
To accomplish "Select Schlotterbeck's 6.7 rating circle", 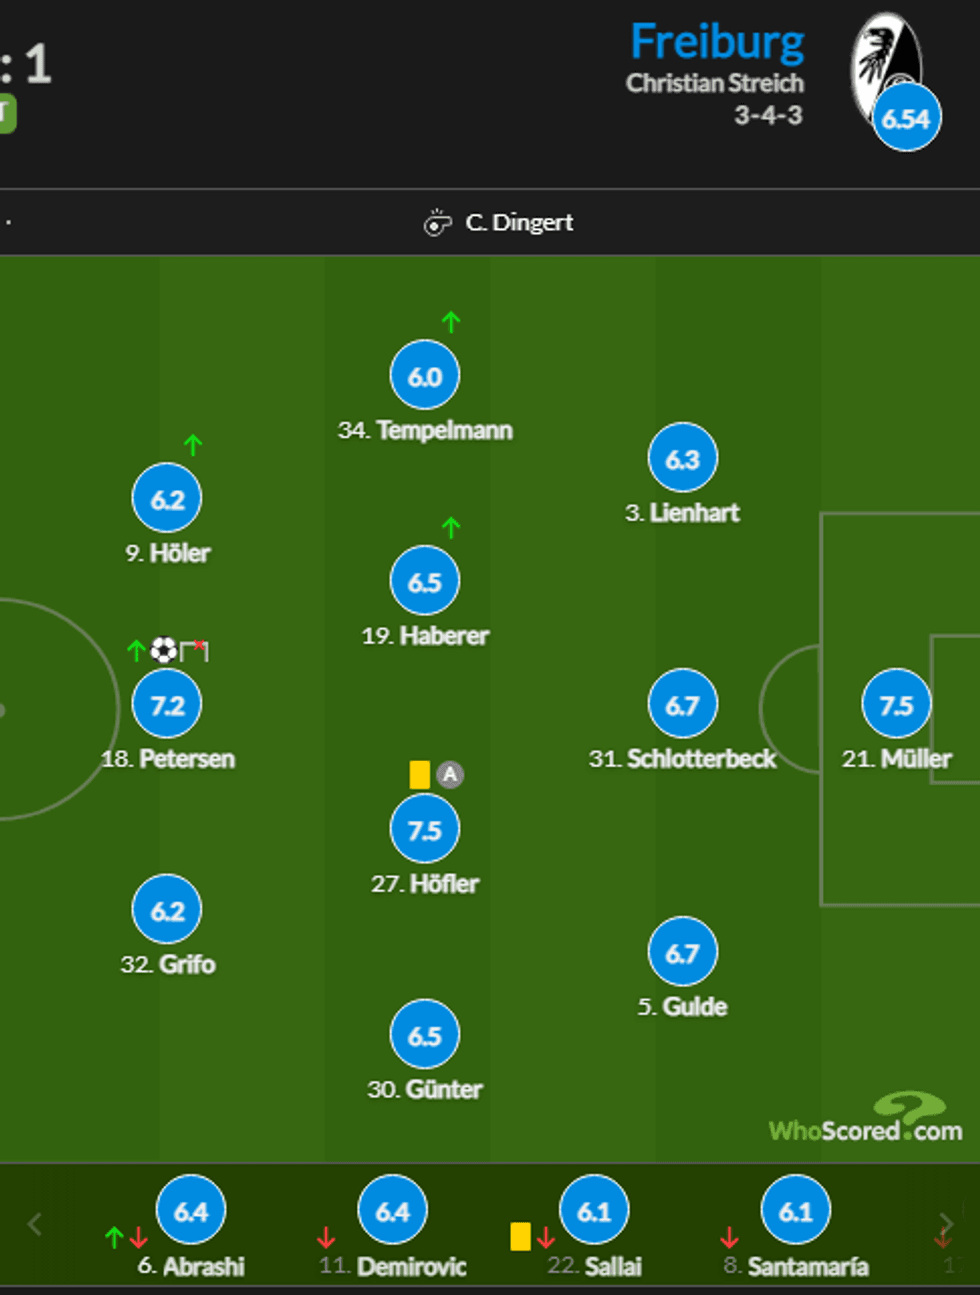I will coord(682,705).
